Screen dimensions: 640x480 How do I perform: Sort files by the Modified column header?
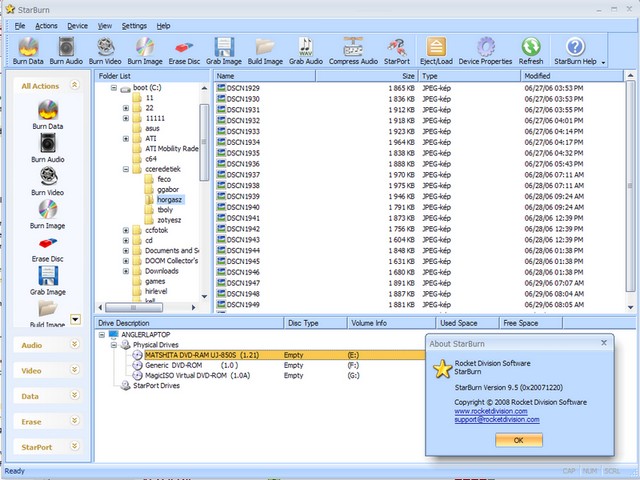click(571, 76)
